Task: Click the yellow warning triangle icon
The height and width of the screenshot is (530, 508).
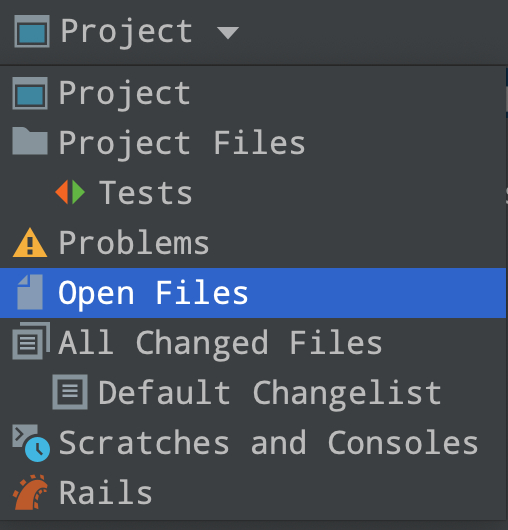Action: pyautogui.click(x=30, y=243)
